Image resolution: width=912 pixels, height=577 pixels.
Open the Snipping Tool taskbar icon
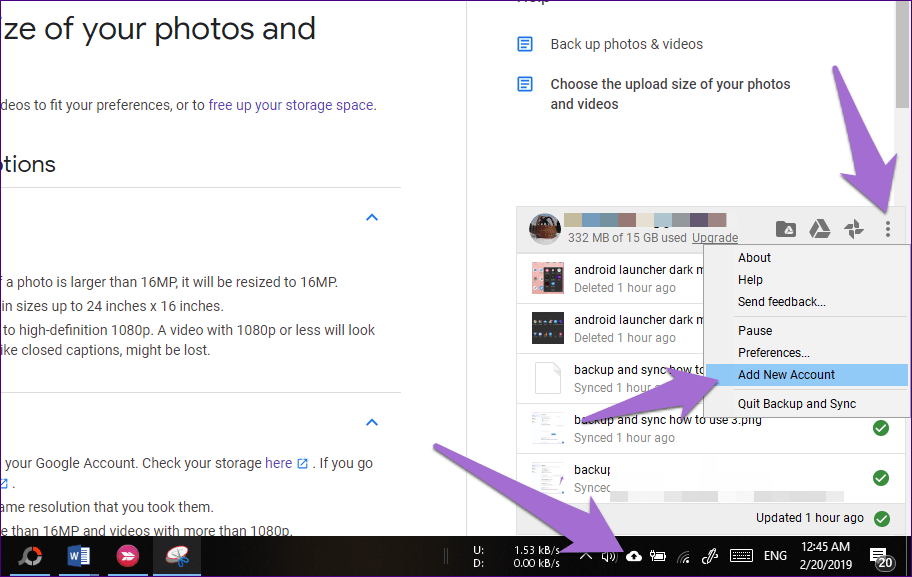[177, 556]
